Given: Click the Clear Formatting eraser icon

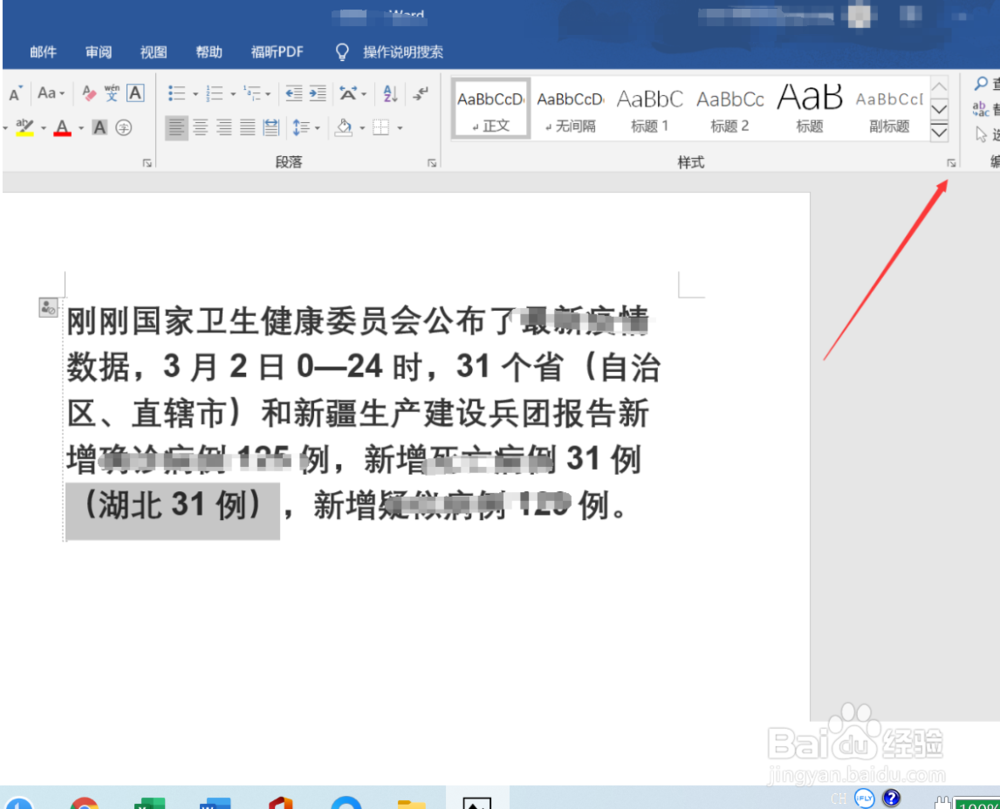Looking at the screenshot, I should click(89, 93).
